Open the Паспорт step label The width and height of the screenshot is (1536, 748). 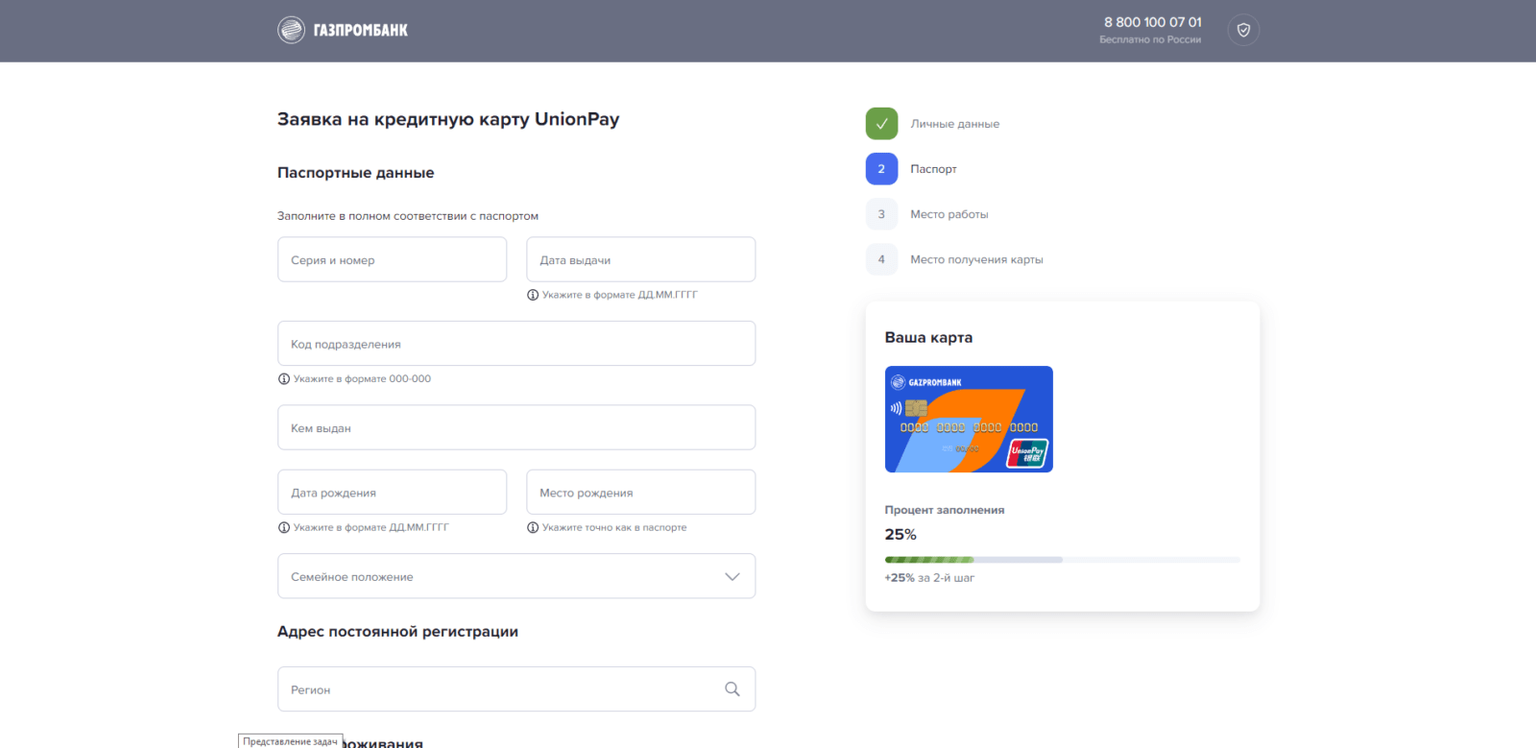[933, 169]
